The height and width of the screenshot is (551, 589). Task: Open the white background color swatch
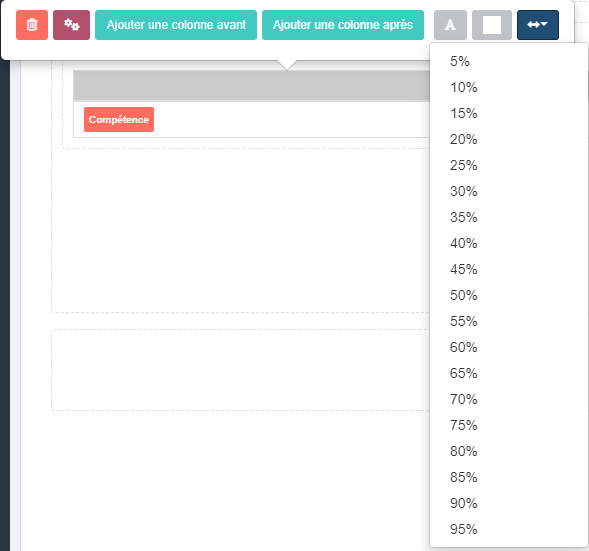click(x=492, y=25)
